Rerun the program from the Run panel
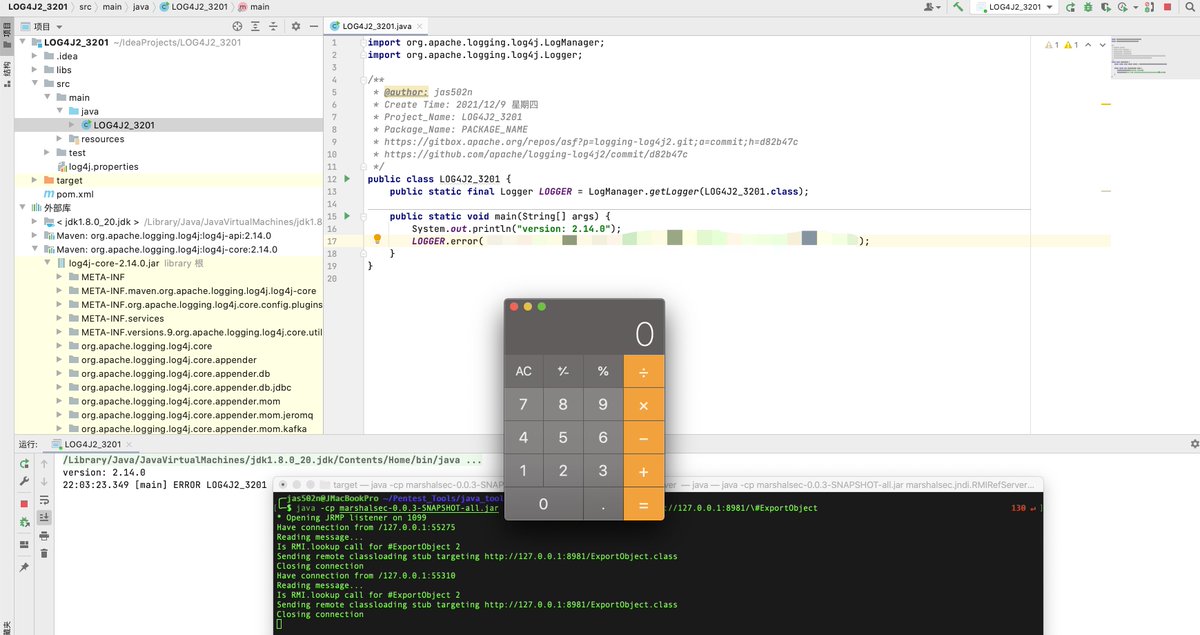The image size is (1200, 635). tap(24, 463)
